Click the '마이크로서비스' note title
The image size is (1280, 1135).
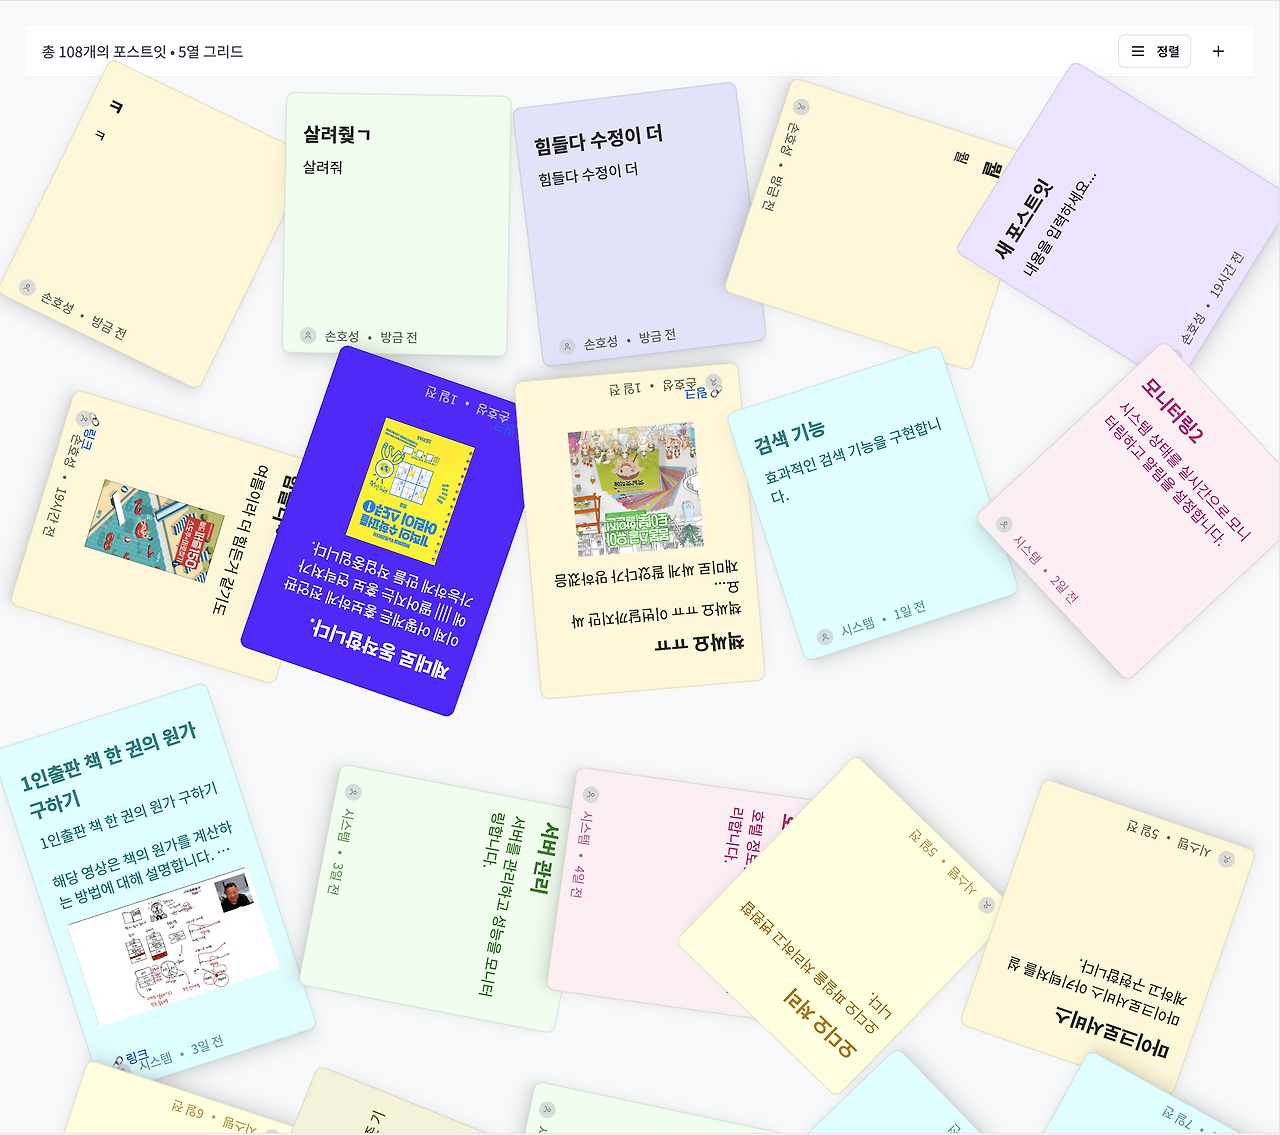pyautogui.click(x=1111, y=1033)
